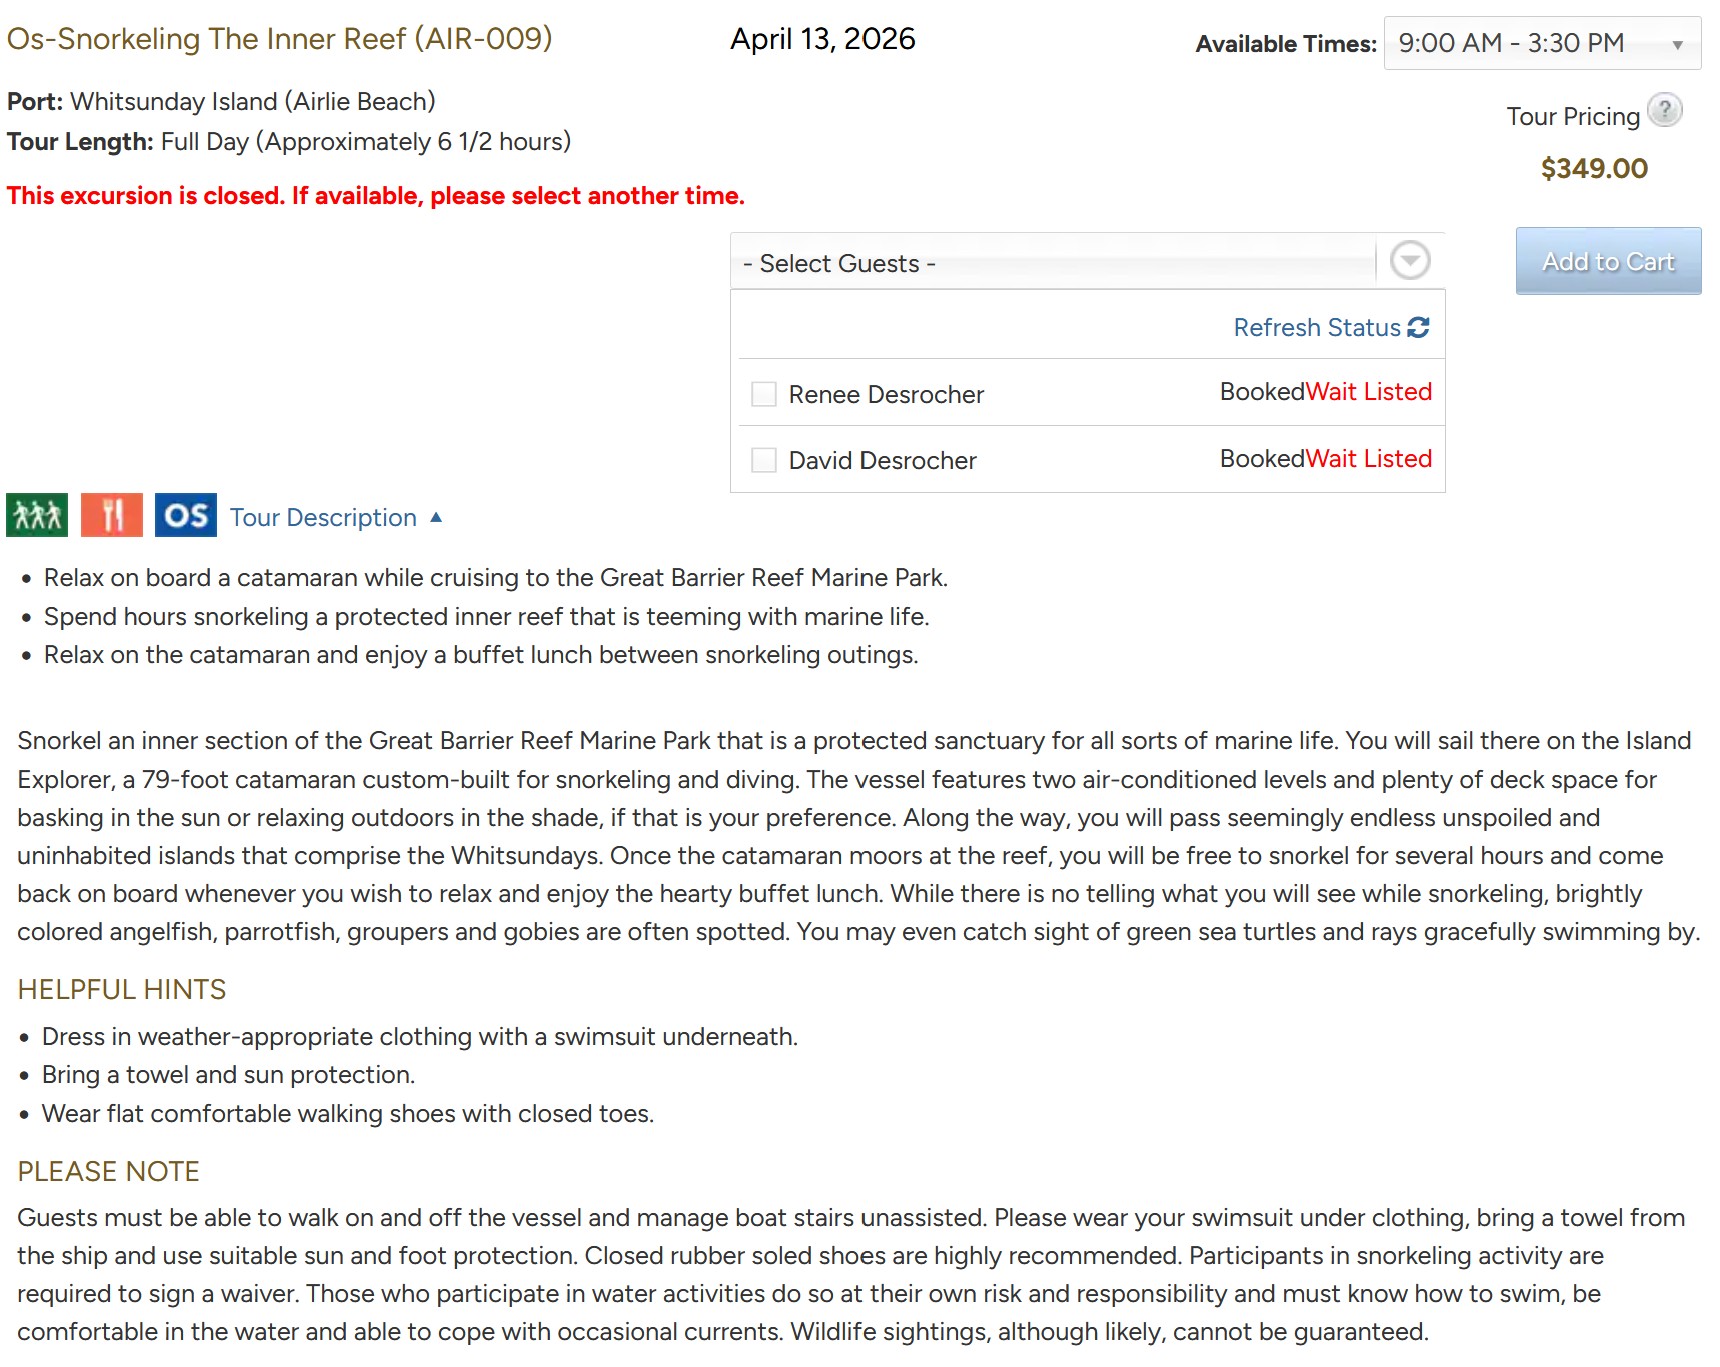
Task: Select guest name David Desrocher
Action: click(x=882, y=461)
